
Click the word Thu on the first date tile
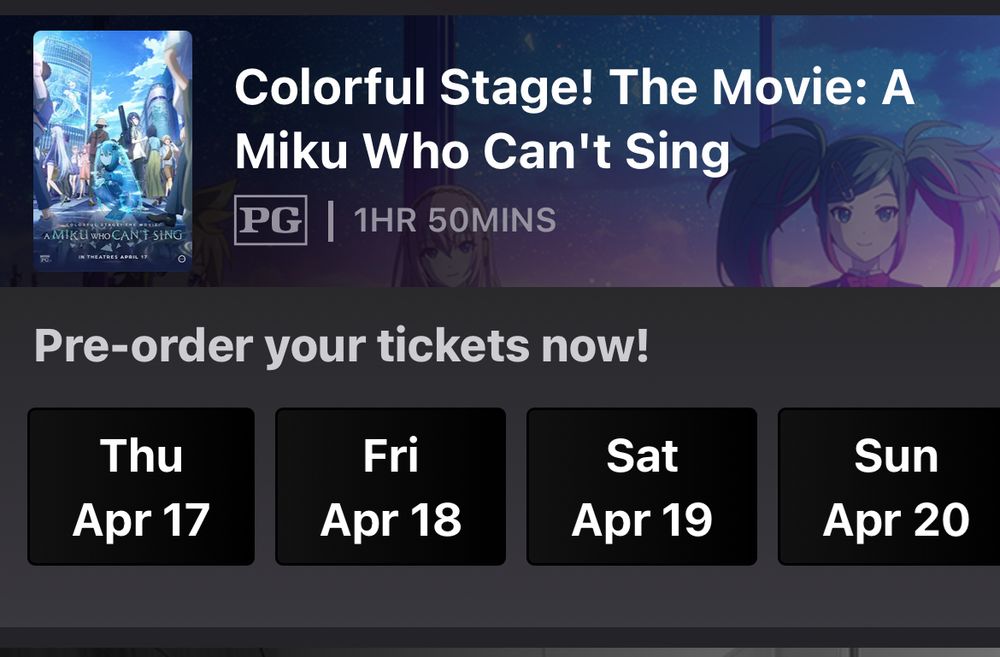click(x=141, y=456)
